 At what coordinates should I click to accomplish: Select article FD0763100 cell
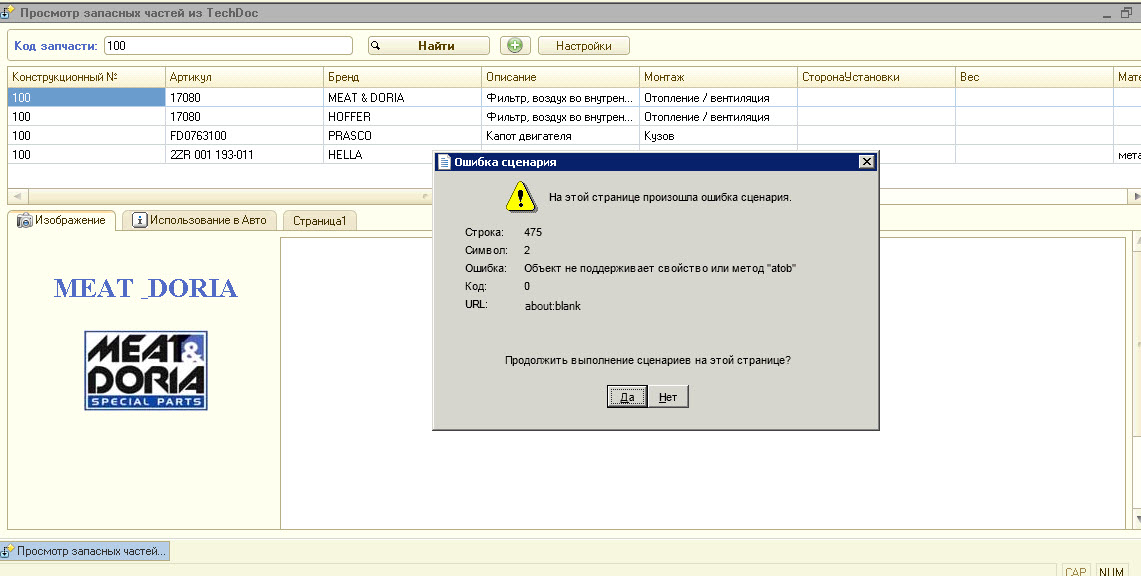244,135
